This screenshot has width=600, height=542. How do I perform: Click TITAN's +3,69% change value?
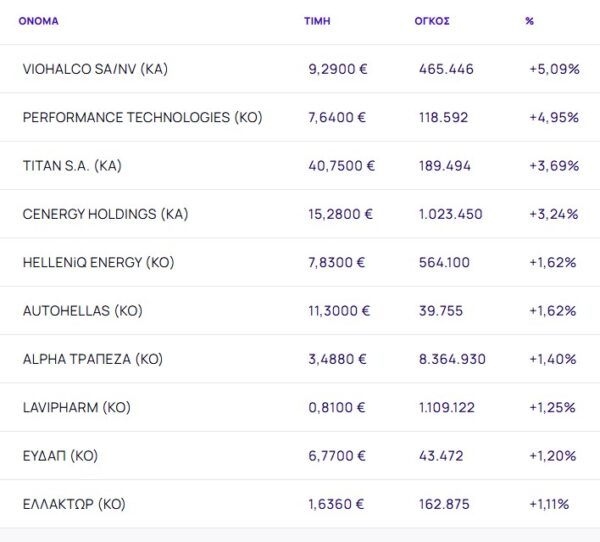(553, 166)
